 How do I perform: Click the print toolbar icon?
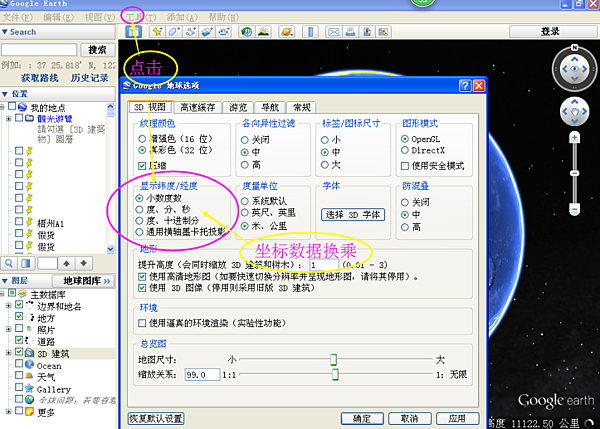[x=350, y=32]
